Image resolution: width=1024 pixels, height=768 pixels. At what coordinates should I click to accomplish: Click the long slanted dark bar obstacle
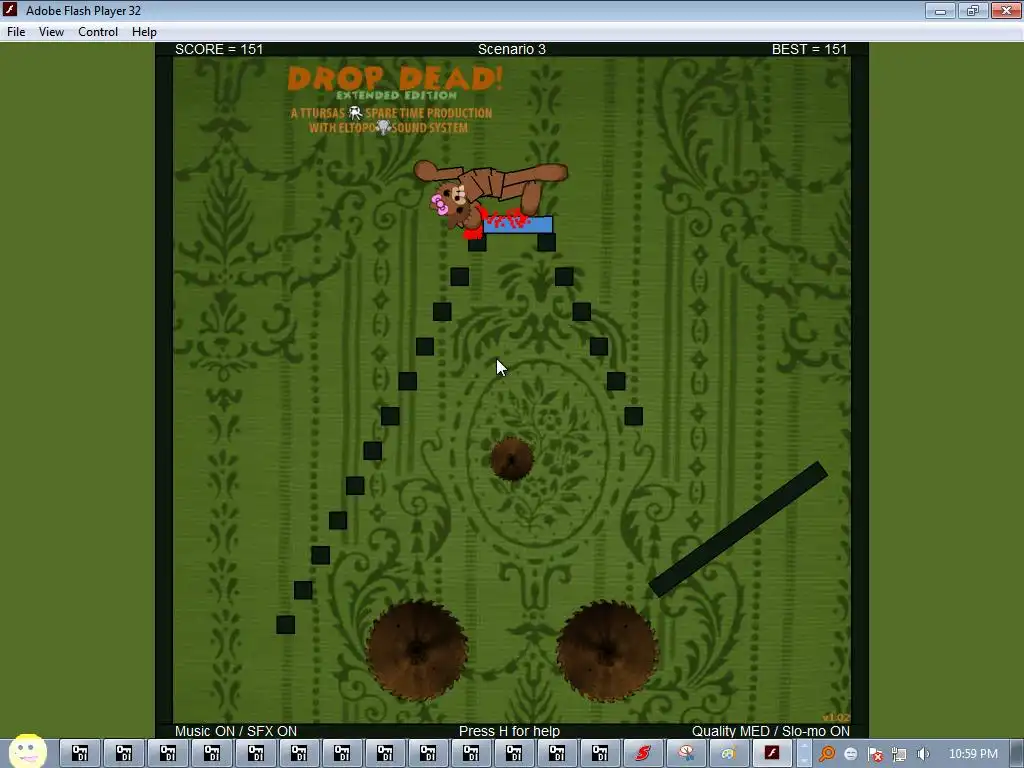(x=738, y=530)
